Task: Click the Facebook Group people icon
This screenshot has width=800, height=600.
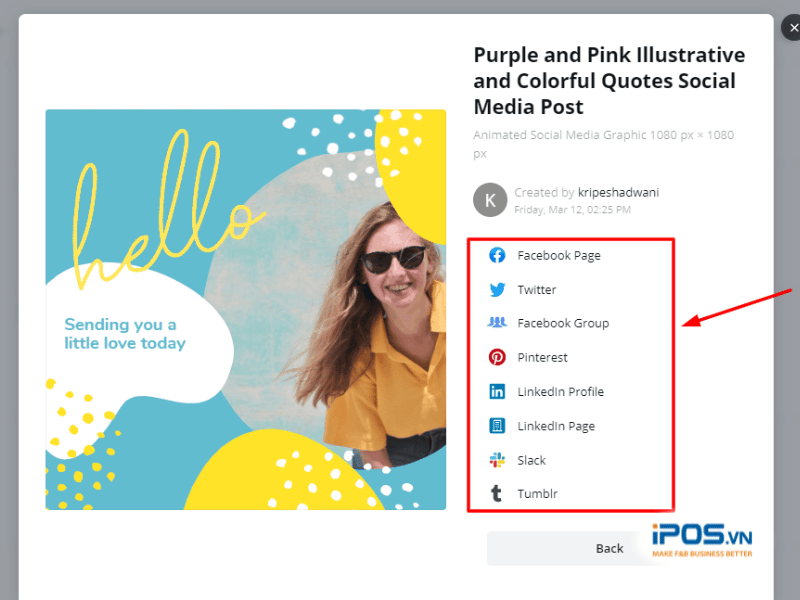Action: coord(497,323)
